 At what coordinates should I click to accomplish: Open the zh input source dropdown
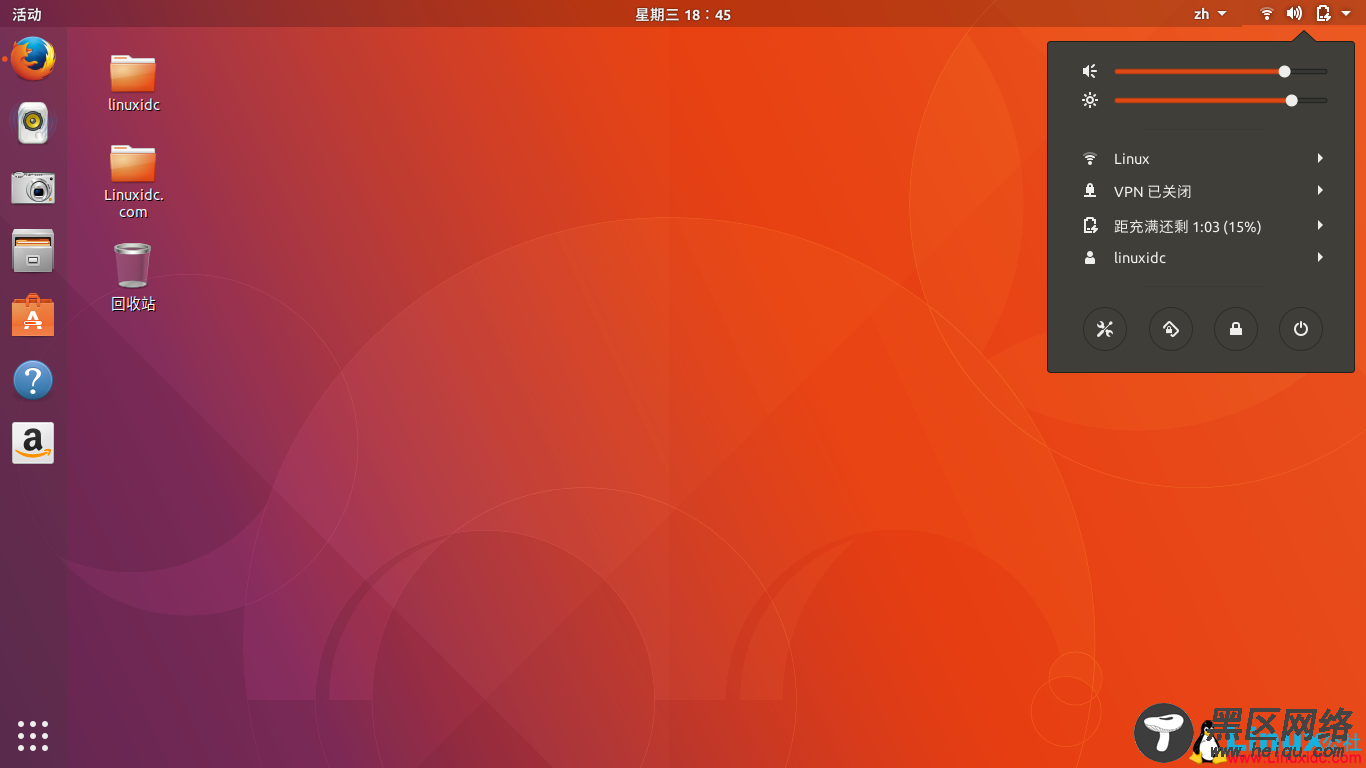coord(1210,14)
